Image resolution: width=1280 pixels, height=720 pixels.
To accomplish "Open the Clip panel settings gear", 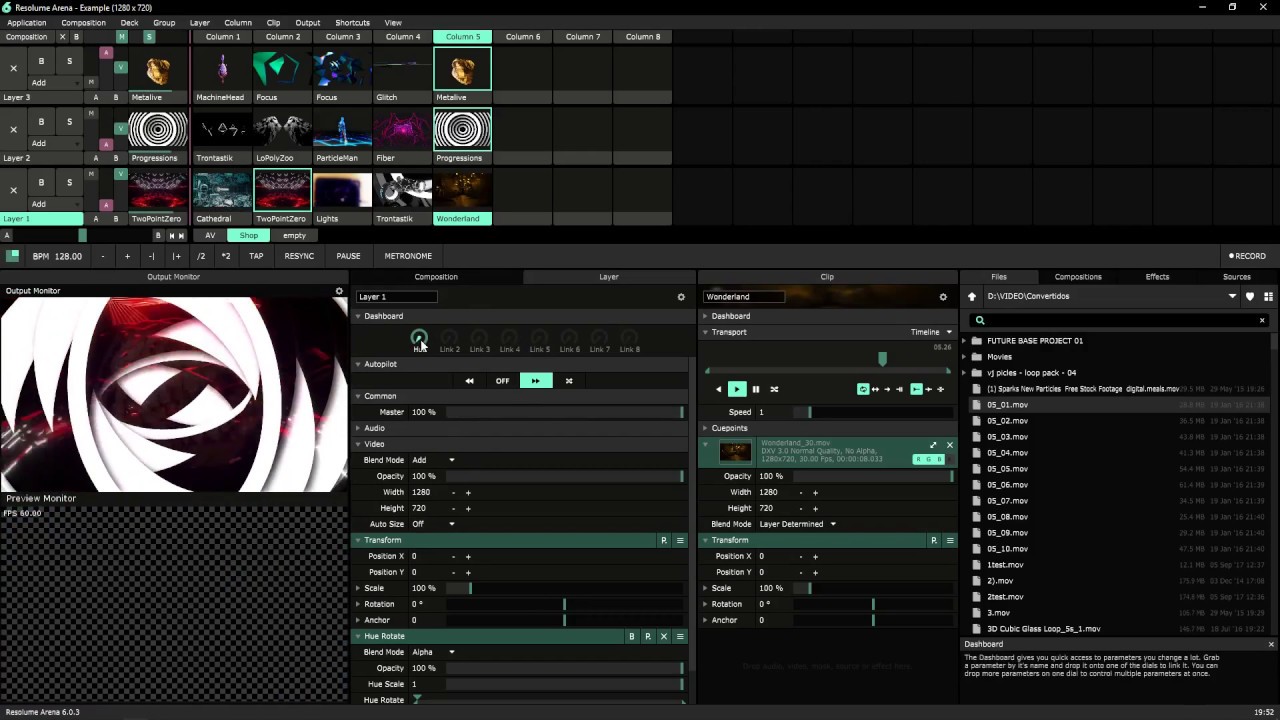I will [x=942, y=297].
